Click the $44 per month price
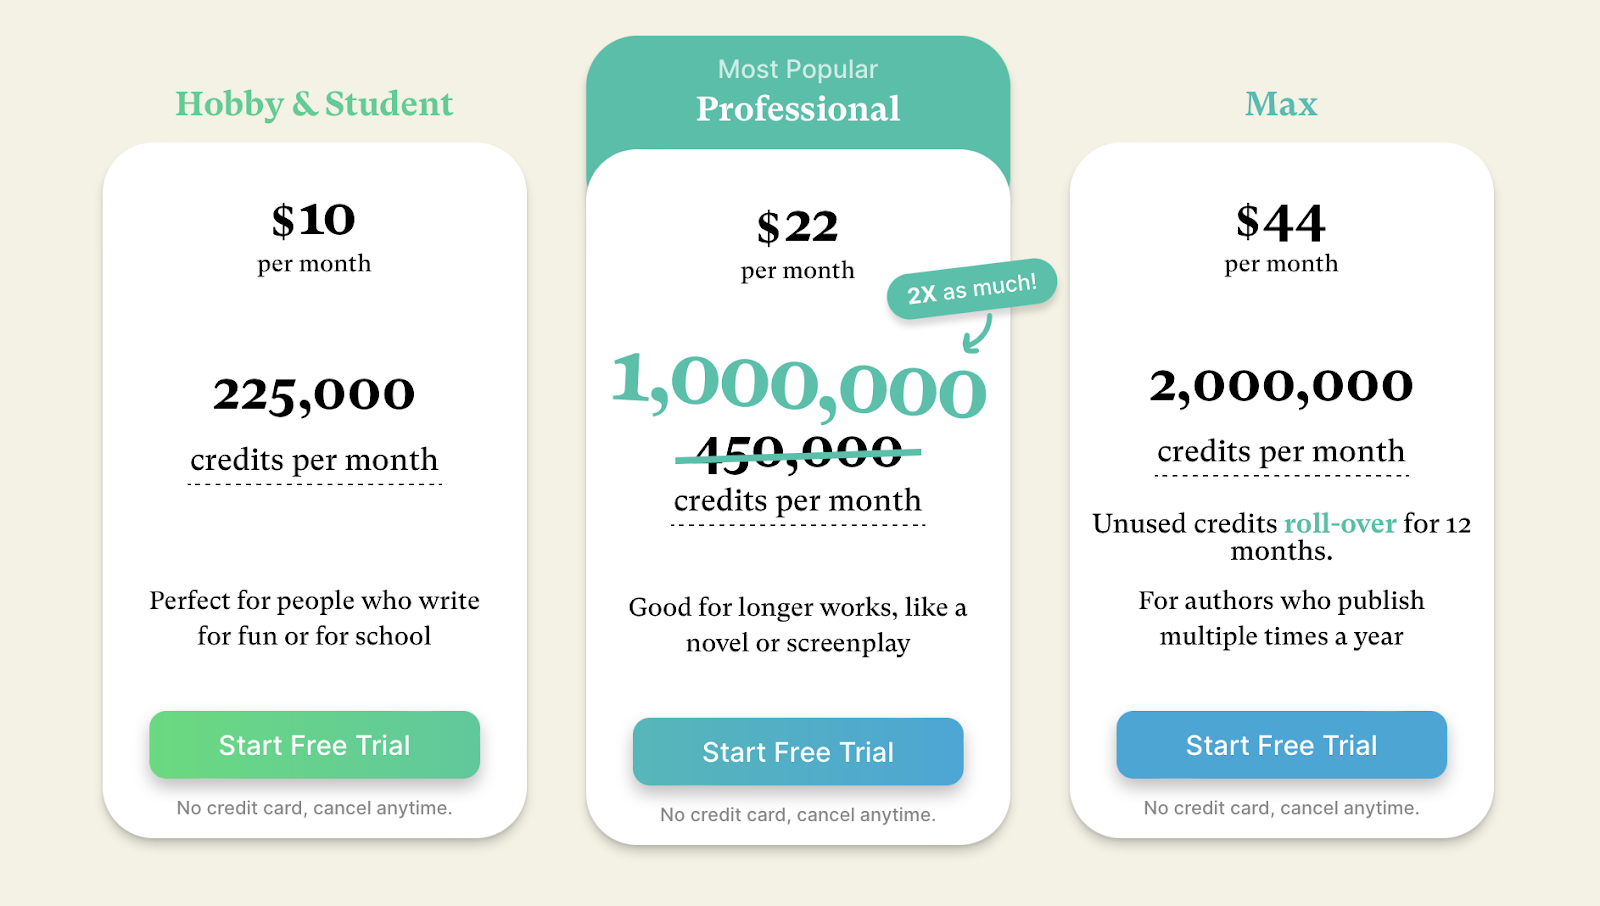This screenshot has height=906, width=1600. [x=1281, y=238]
